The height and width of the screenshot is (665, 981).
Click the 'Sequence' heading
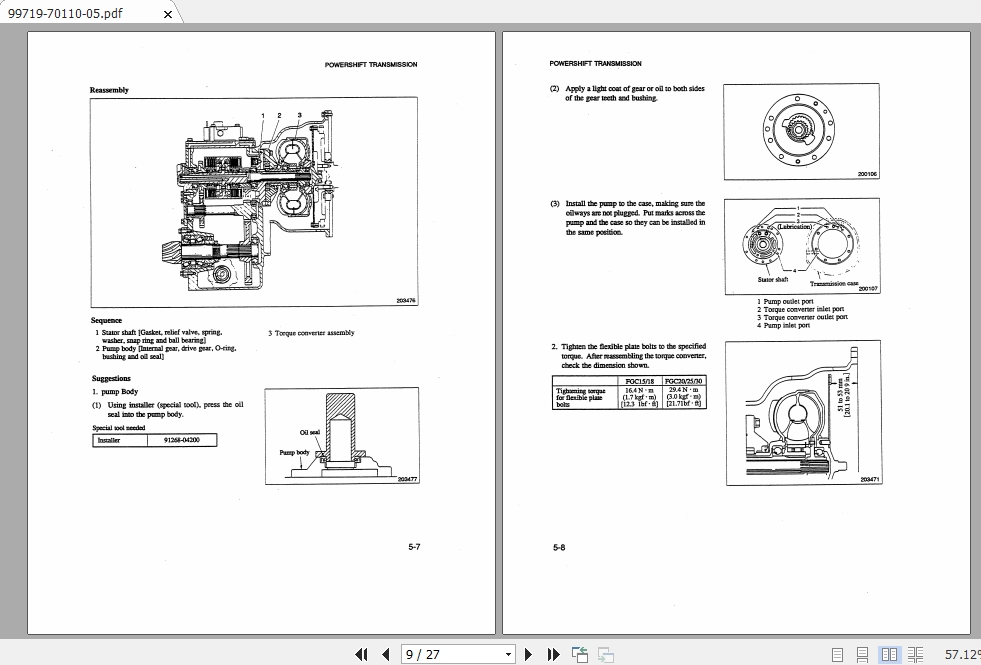[x=106, y=320]
